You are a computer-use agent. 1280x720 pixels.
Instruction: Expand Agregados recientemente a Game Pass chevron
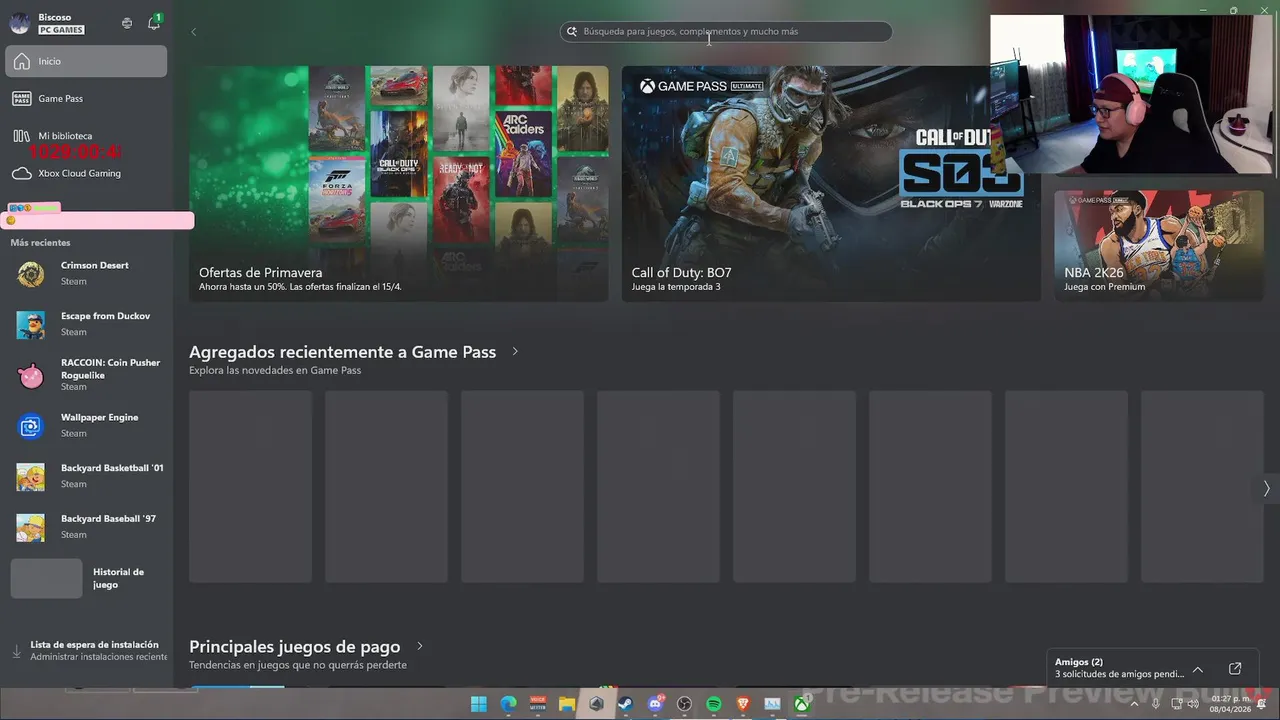point(515,352)
